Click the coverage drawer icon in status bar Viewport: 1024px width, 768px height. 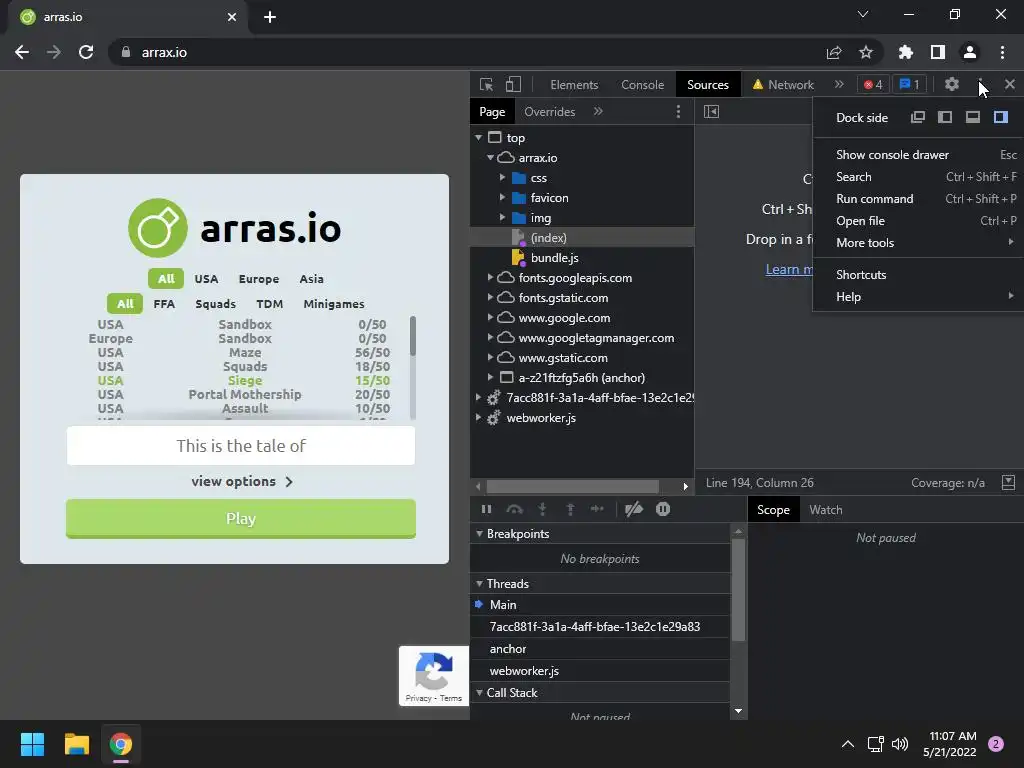tap(1008, 483)
